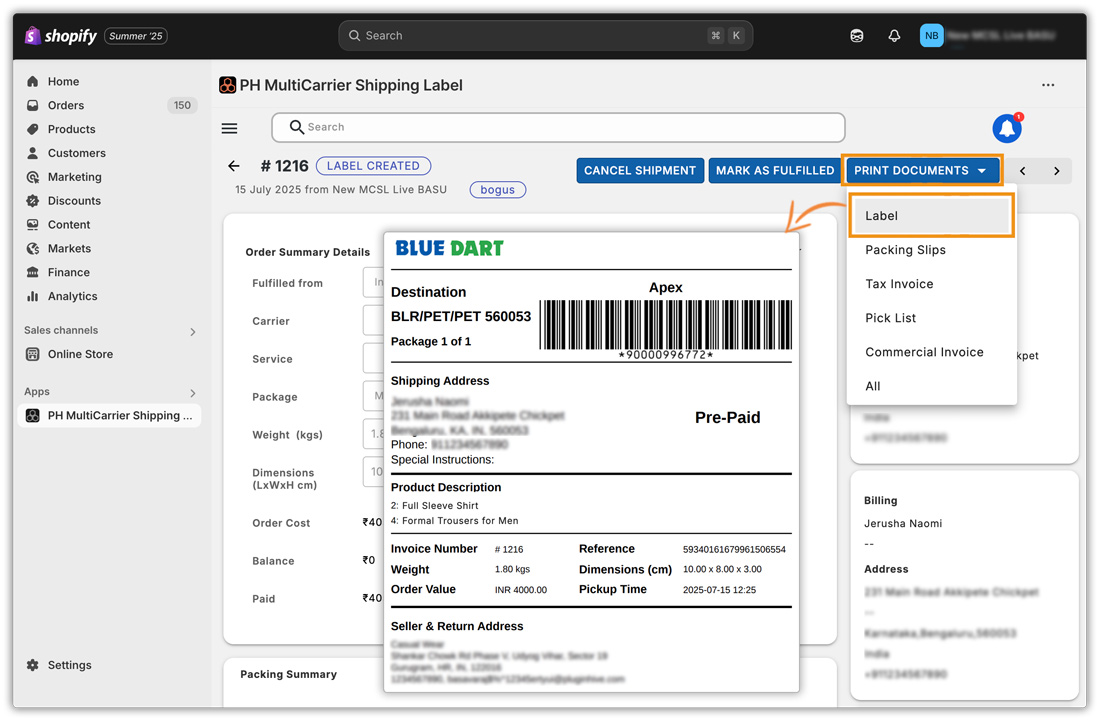Click the reference number 59340161679961506554
The height and width of the screenshot is (722, 1100).
click(x=734, y=549)
